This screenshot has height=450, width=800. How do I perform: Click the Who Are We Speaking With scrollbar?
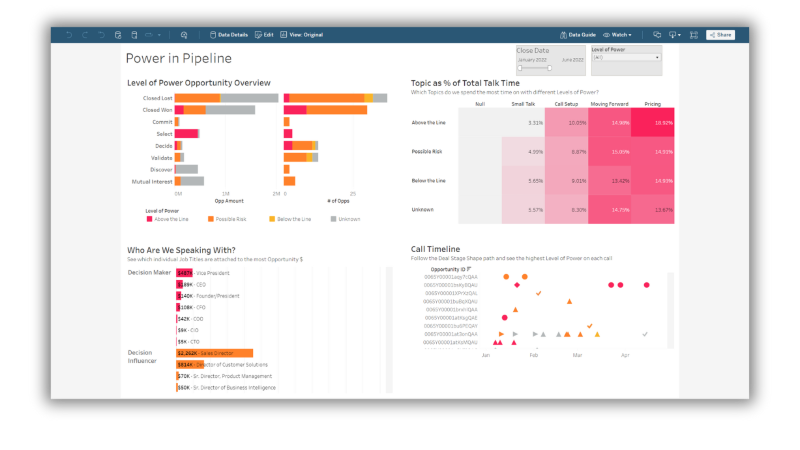coord(389,330)
